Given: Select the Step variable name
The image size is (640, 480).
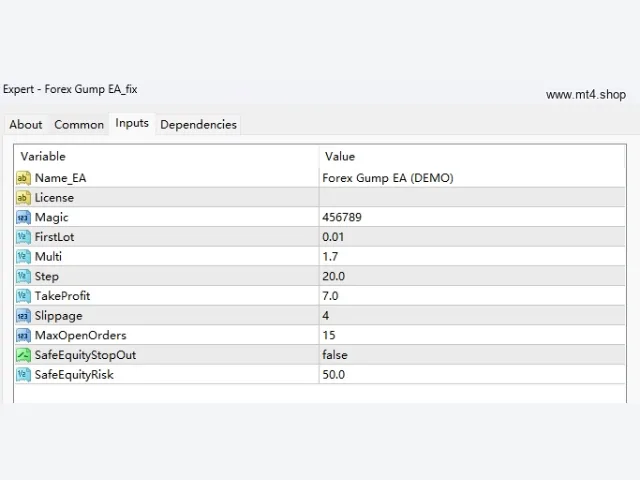Looking at the screenshot, I should pyautogui.click(x=47, y=276).
